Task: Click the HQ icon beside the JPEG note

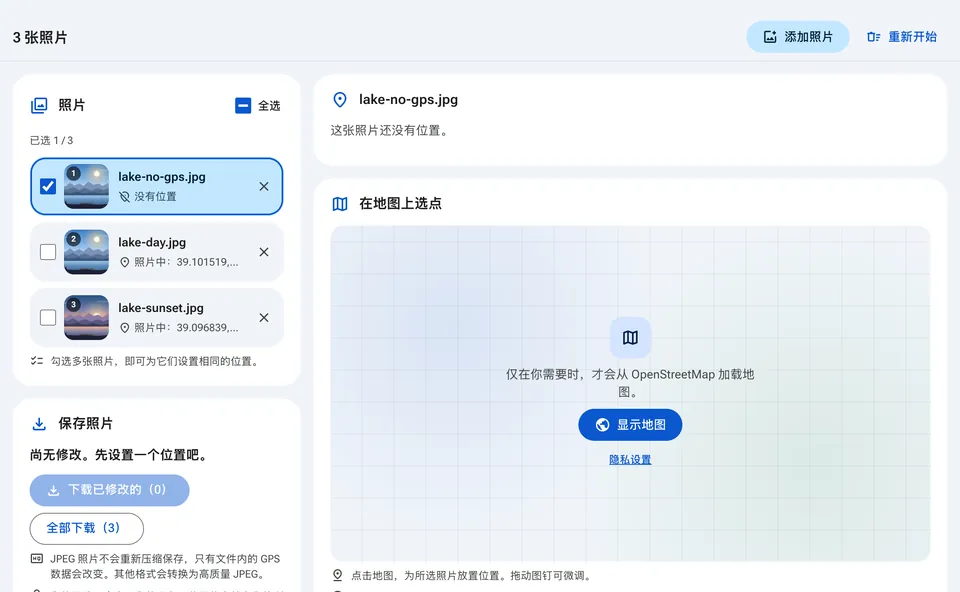Action: [x=37, y=558]
